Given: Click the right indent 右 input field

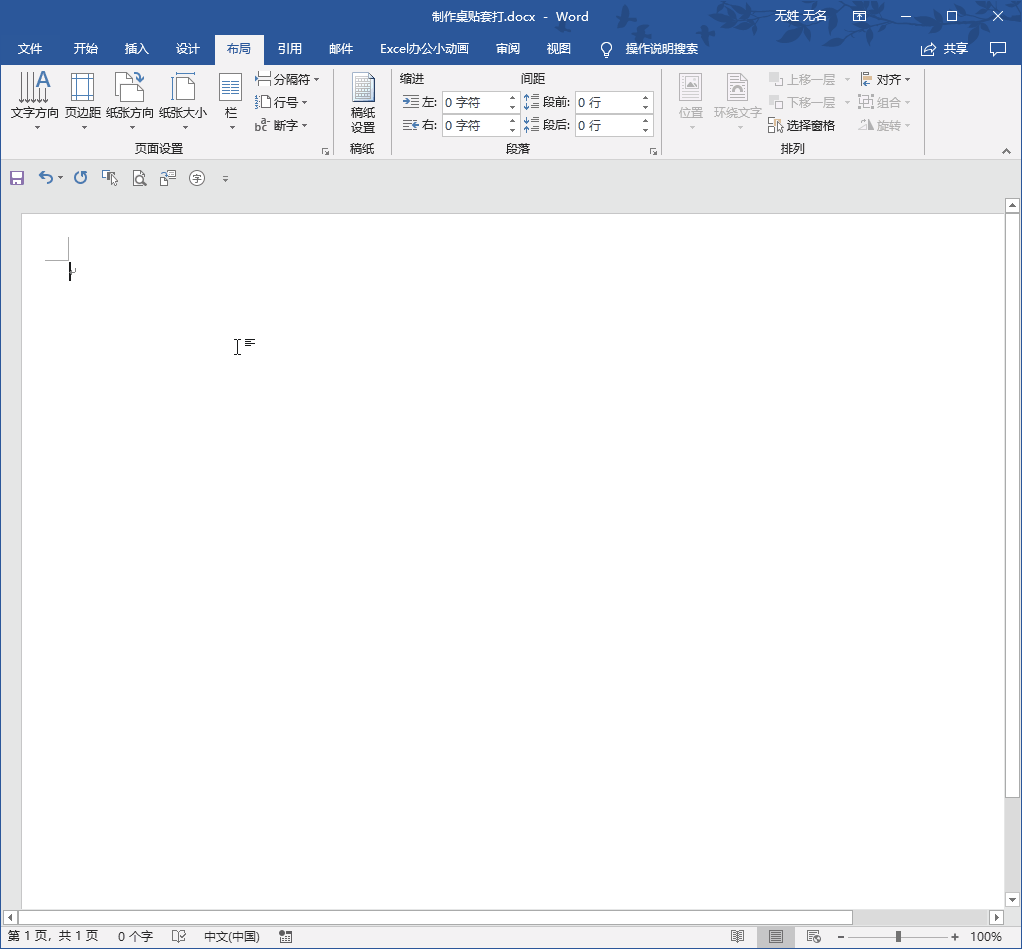Looking at the screenshot, I should point(474,125).
